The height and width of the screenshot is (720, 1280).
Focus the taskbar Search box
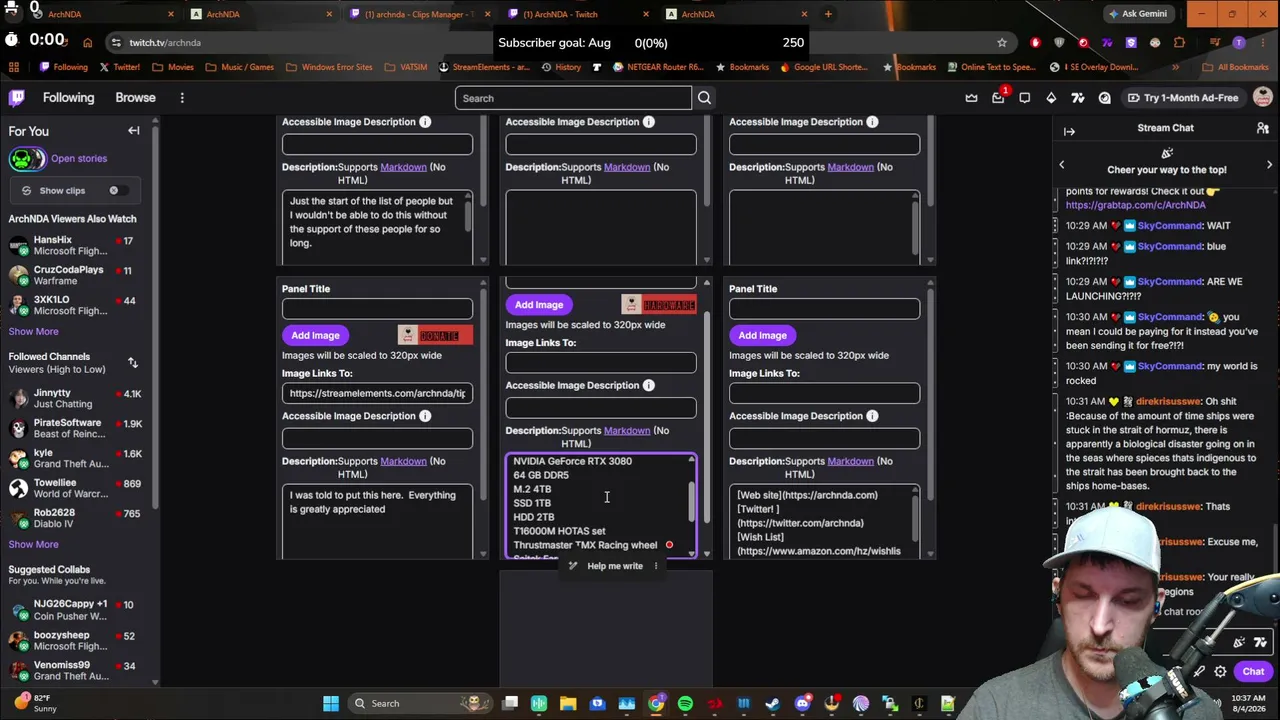click(420, 703)
